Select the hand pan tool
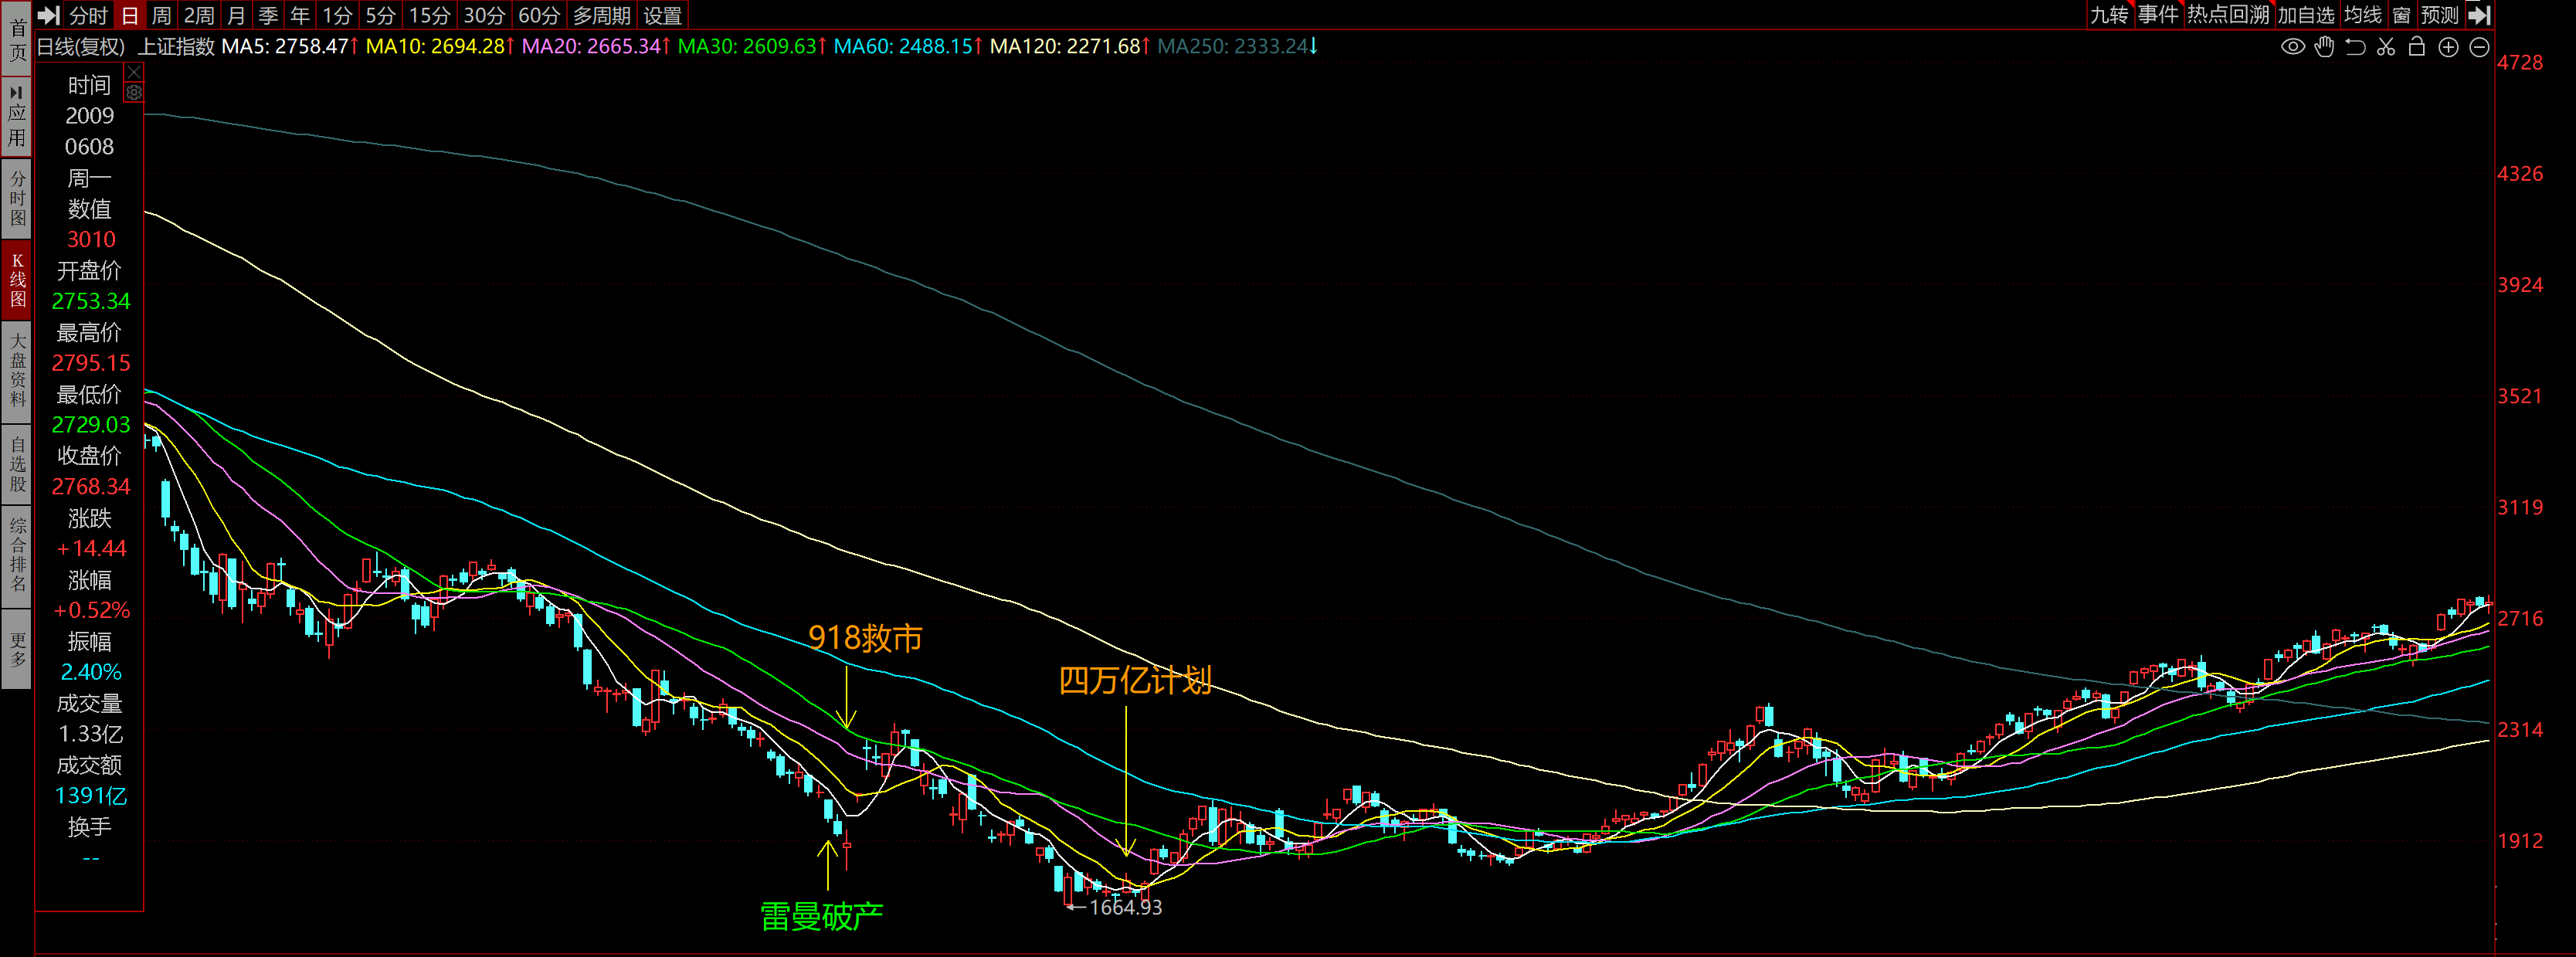2576x957 pixels. click(x=2324, y=47)
